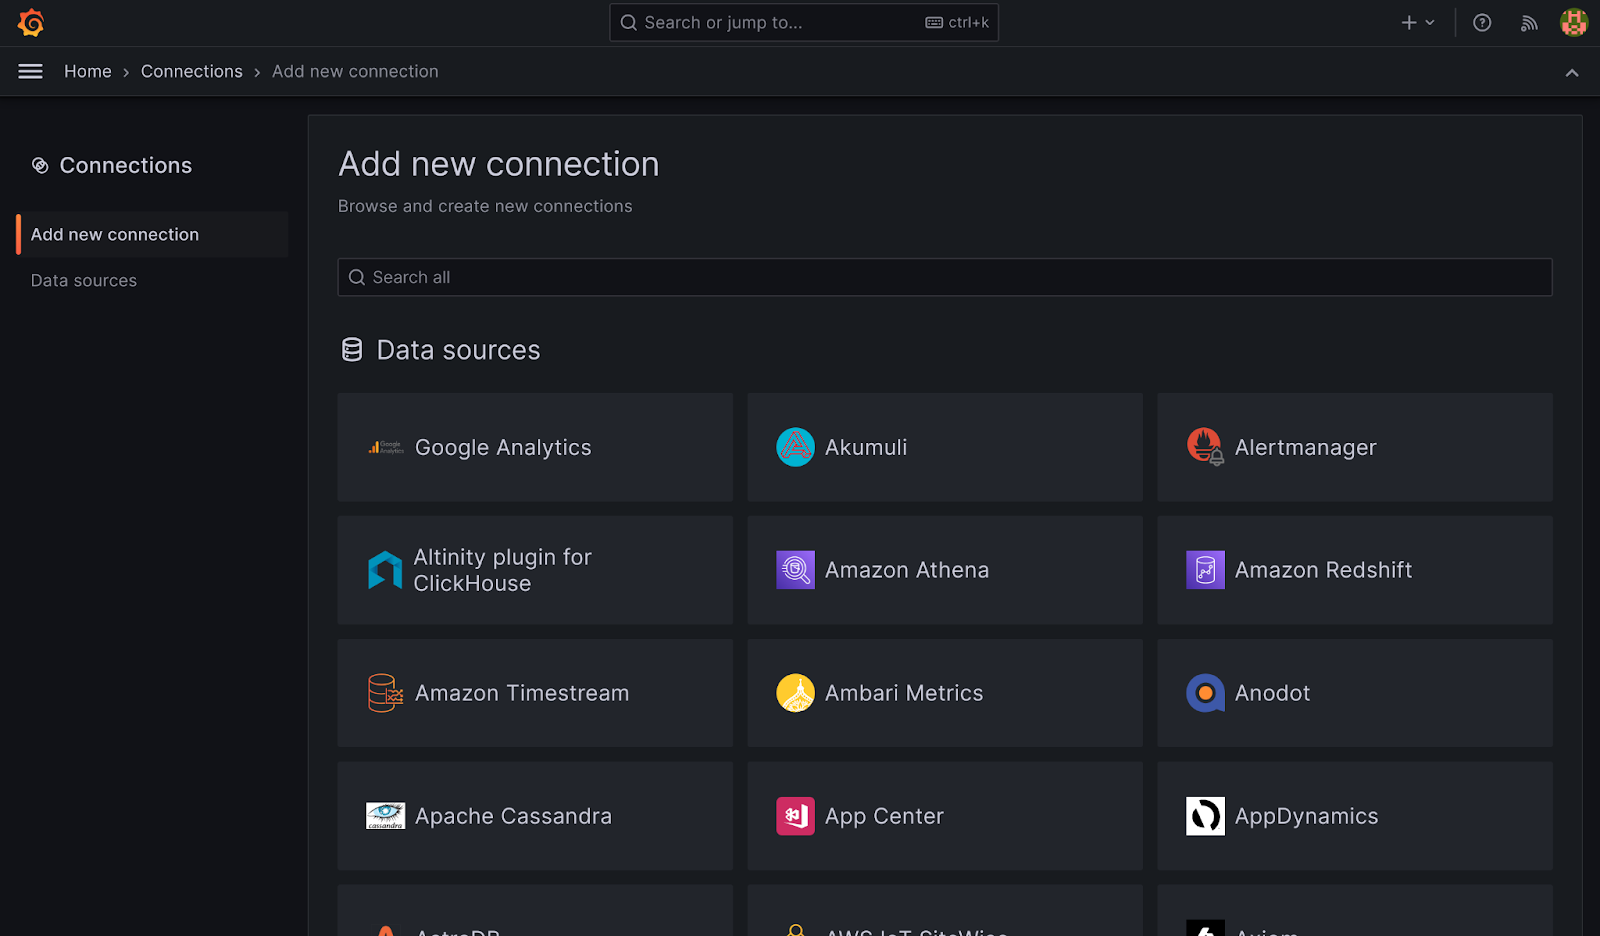Open the App Center card
1600x936 pixels.
click(x=945, y=816)
